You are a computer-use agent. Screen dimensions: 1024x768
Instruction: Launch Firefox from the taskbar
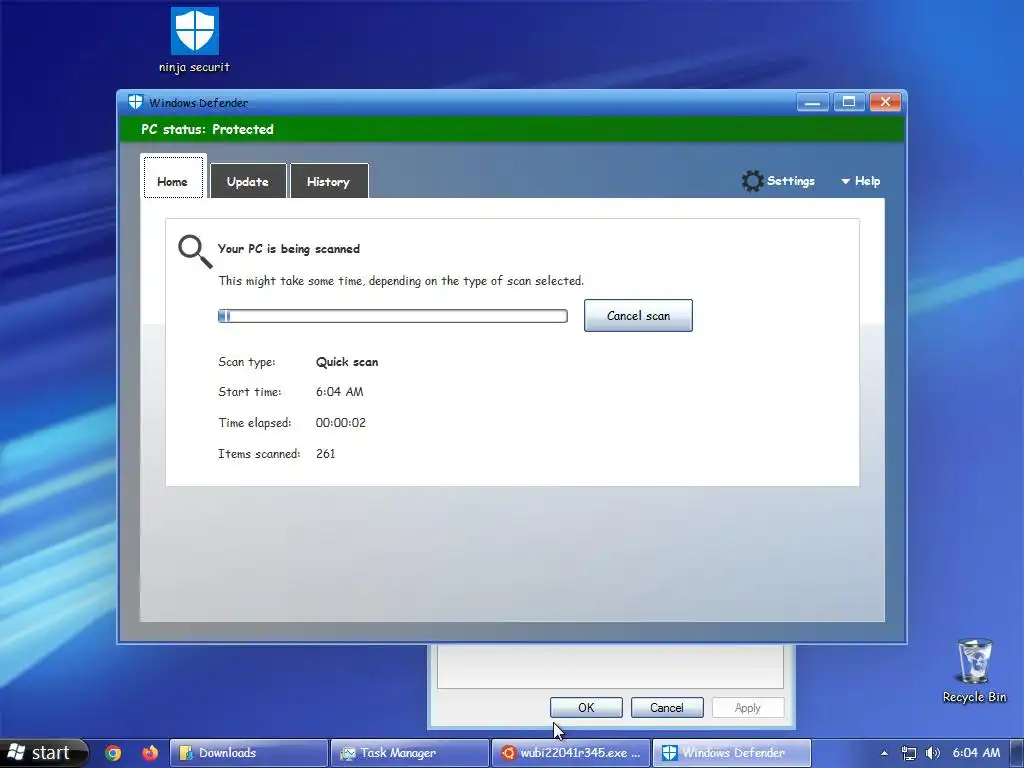[x=150, y=753]
